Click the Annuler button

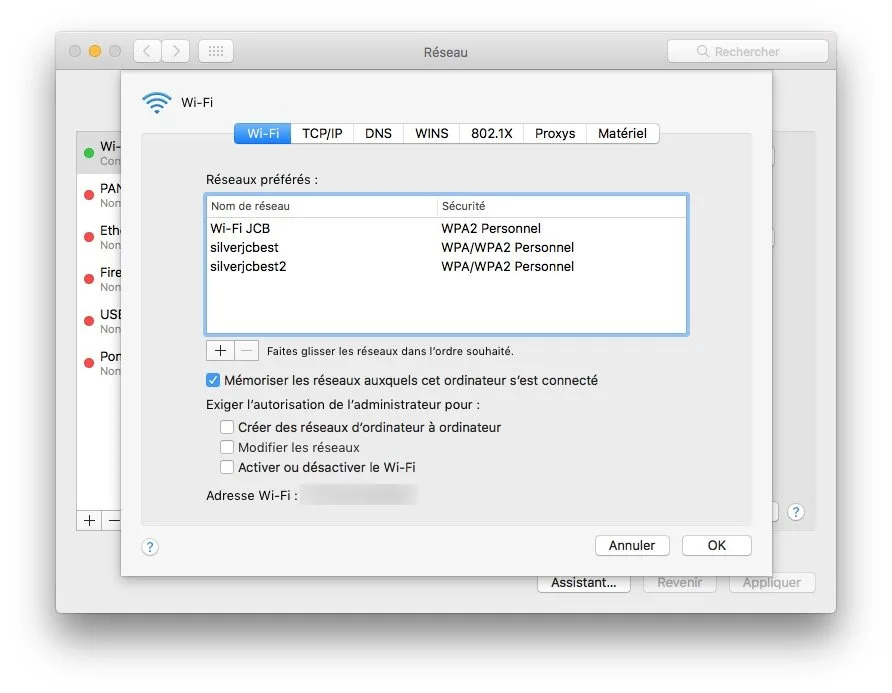(632, 545)
